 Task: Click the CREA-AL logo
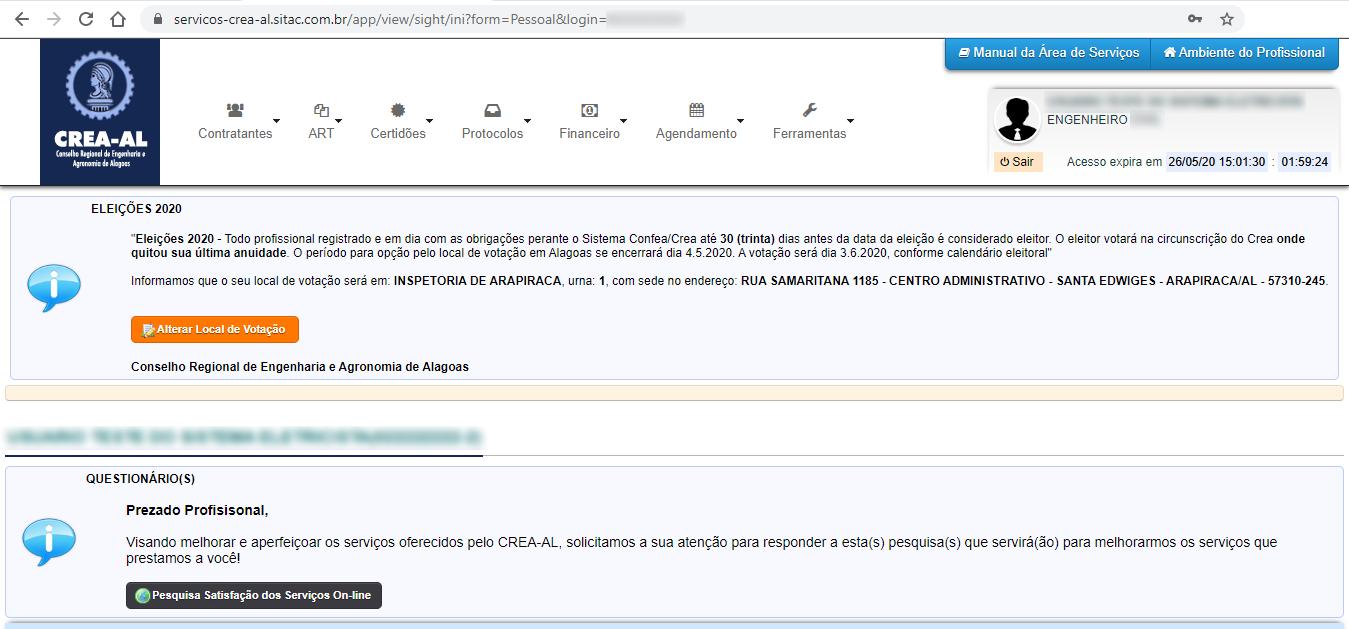point(100,112)
